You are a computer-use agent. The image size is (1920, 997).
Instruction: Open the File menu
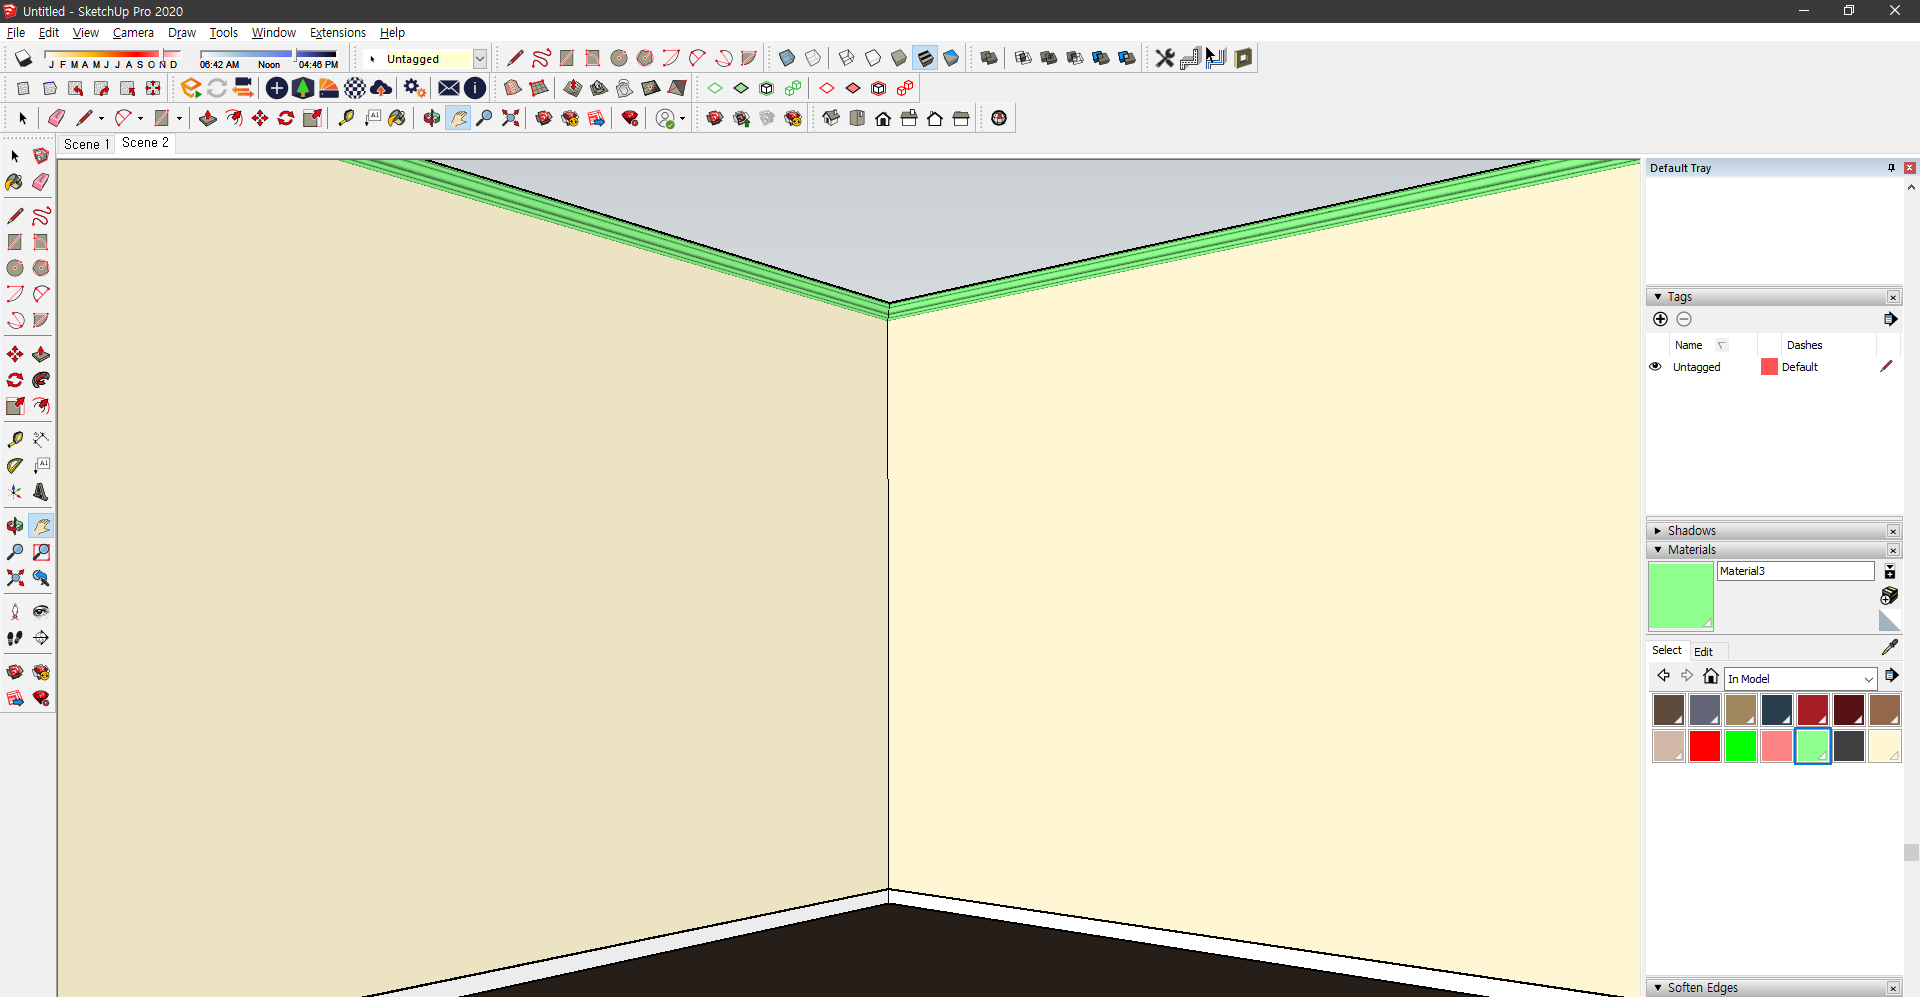[16, 33]
